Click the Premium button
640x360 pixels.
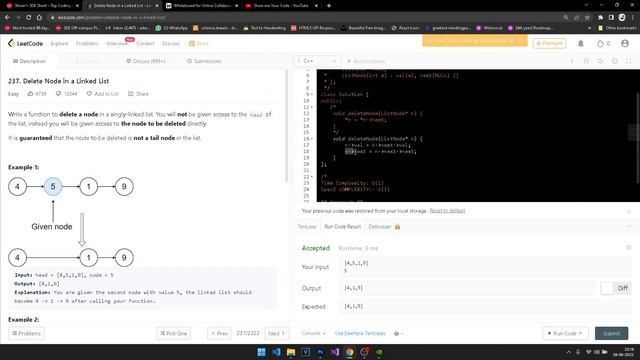549,43
